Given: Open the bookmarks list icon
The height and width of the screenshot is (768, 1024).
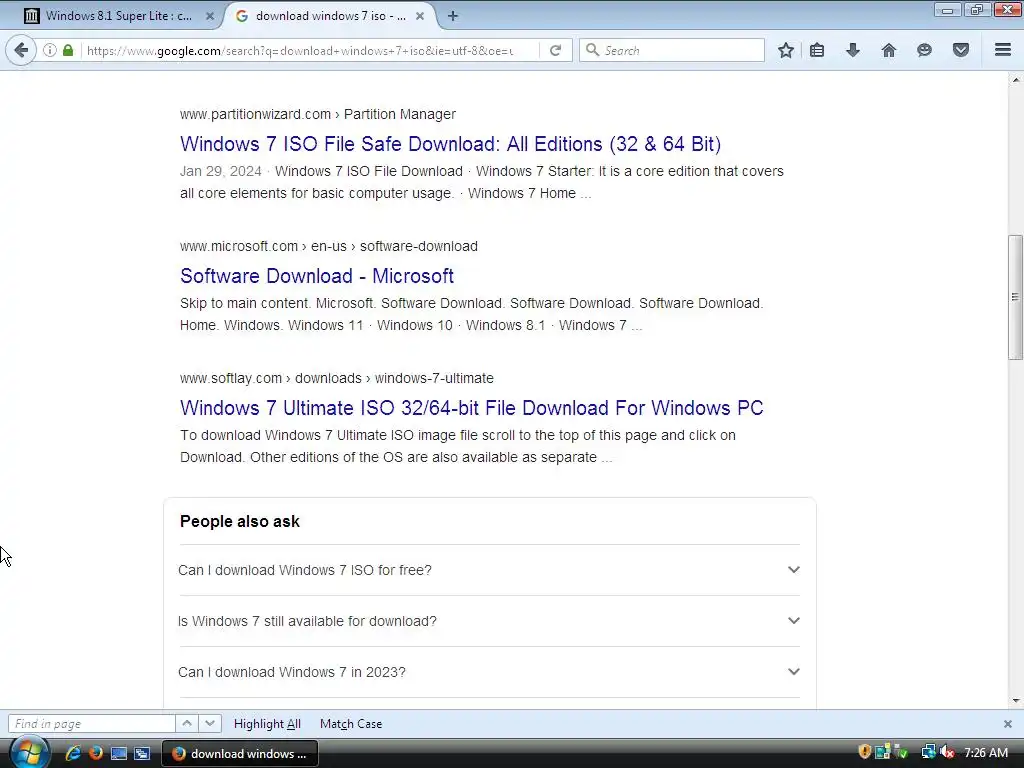Looking at the screenshot, I should [x=816, y=50].
